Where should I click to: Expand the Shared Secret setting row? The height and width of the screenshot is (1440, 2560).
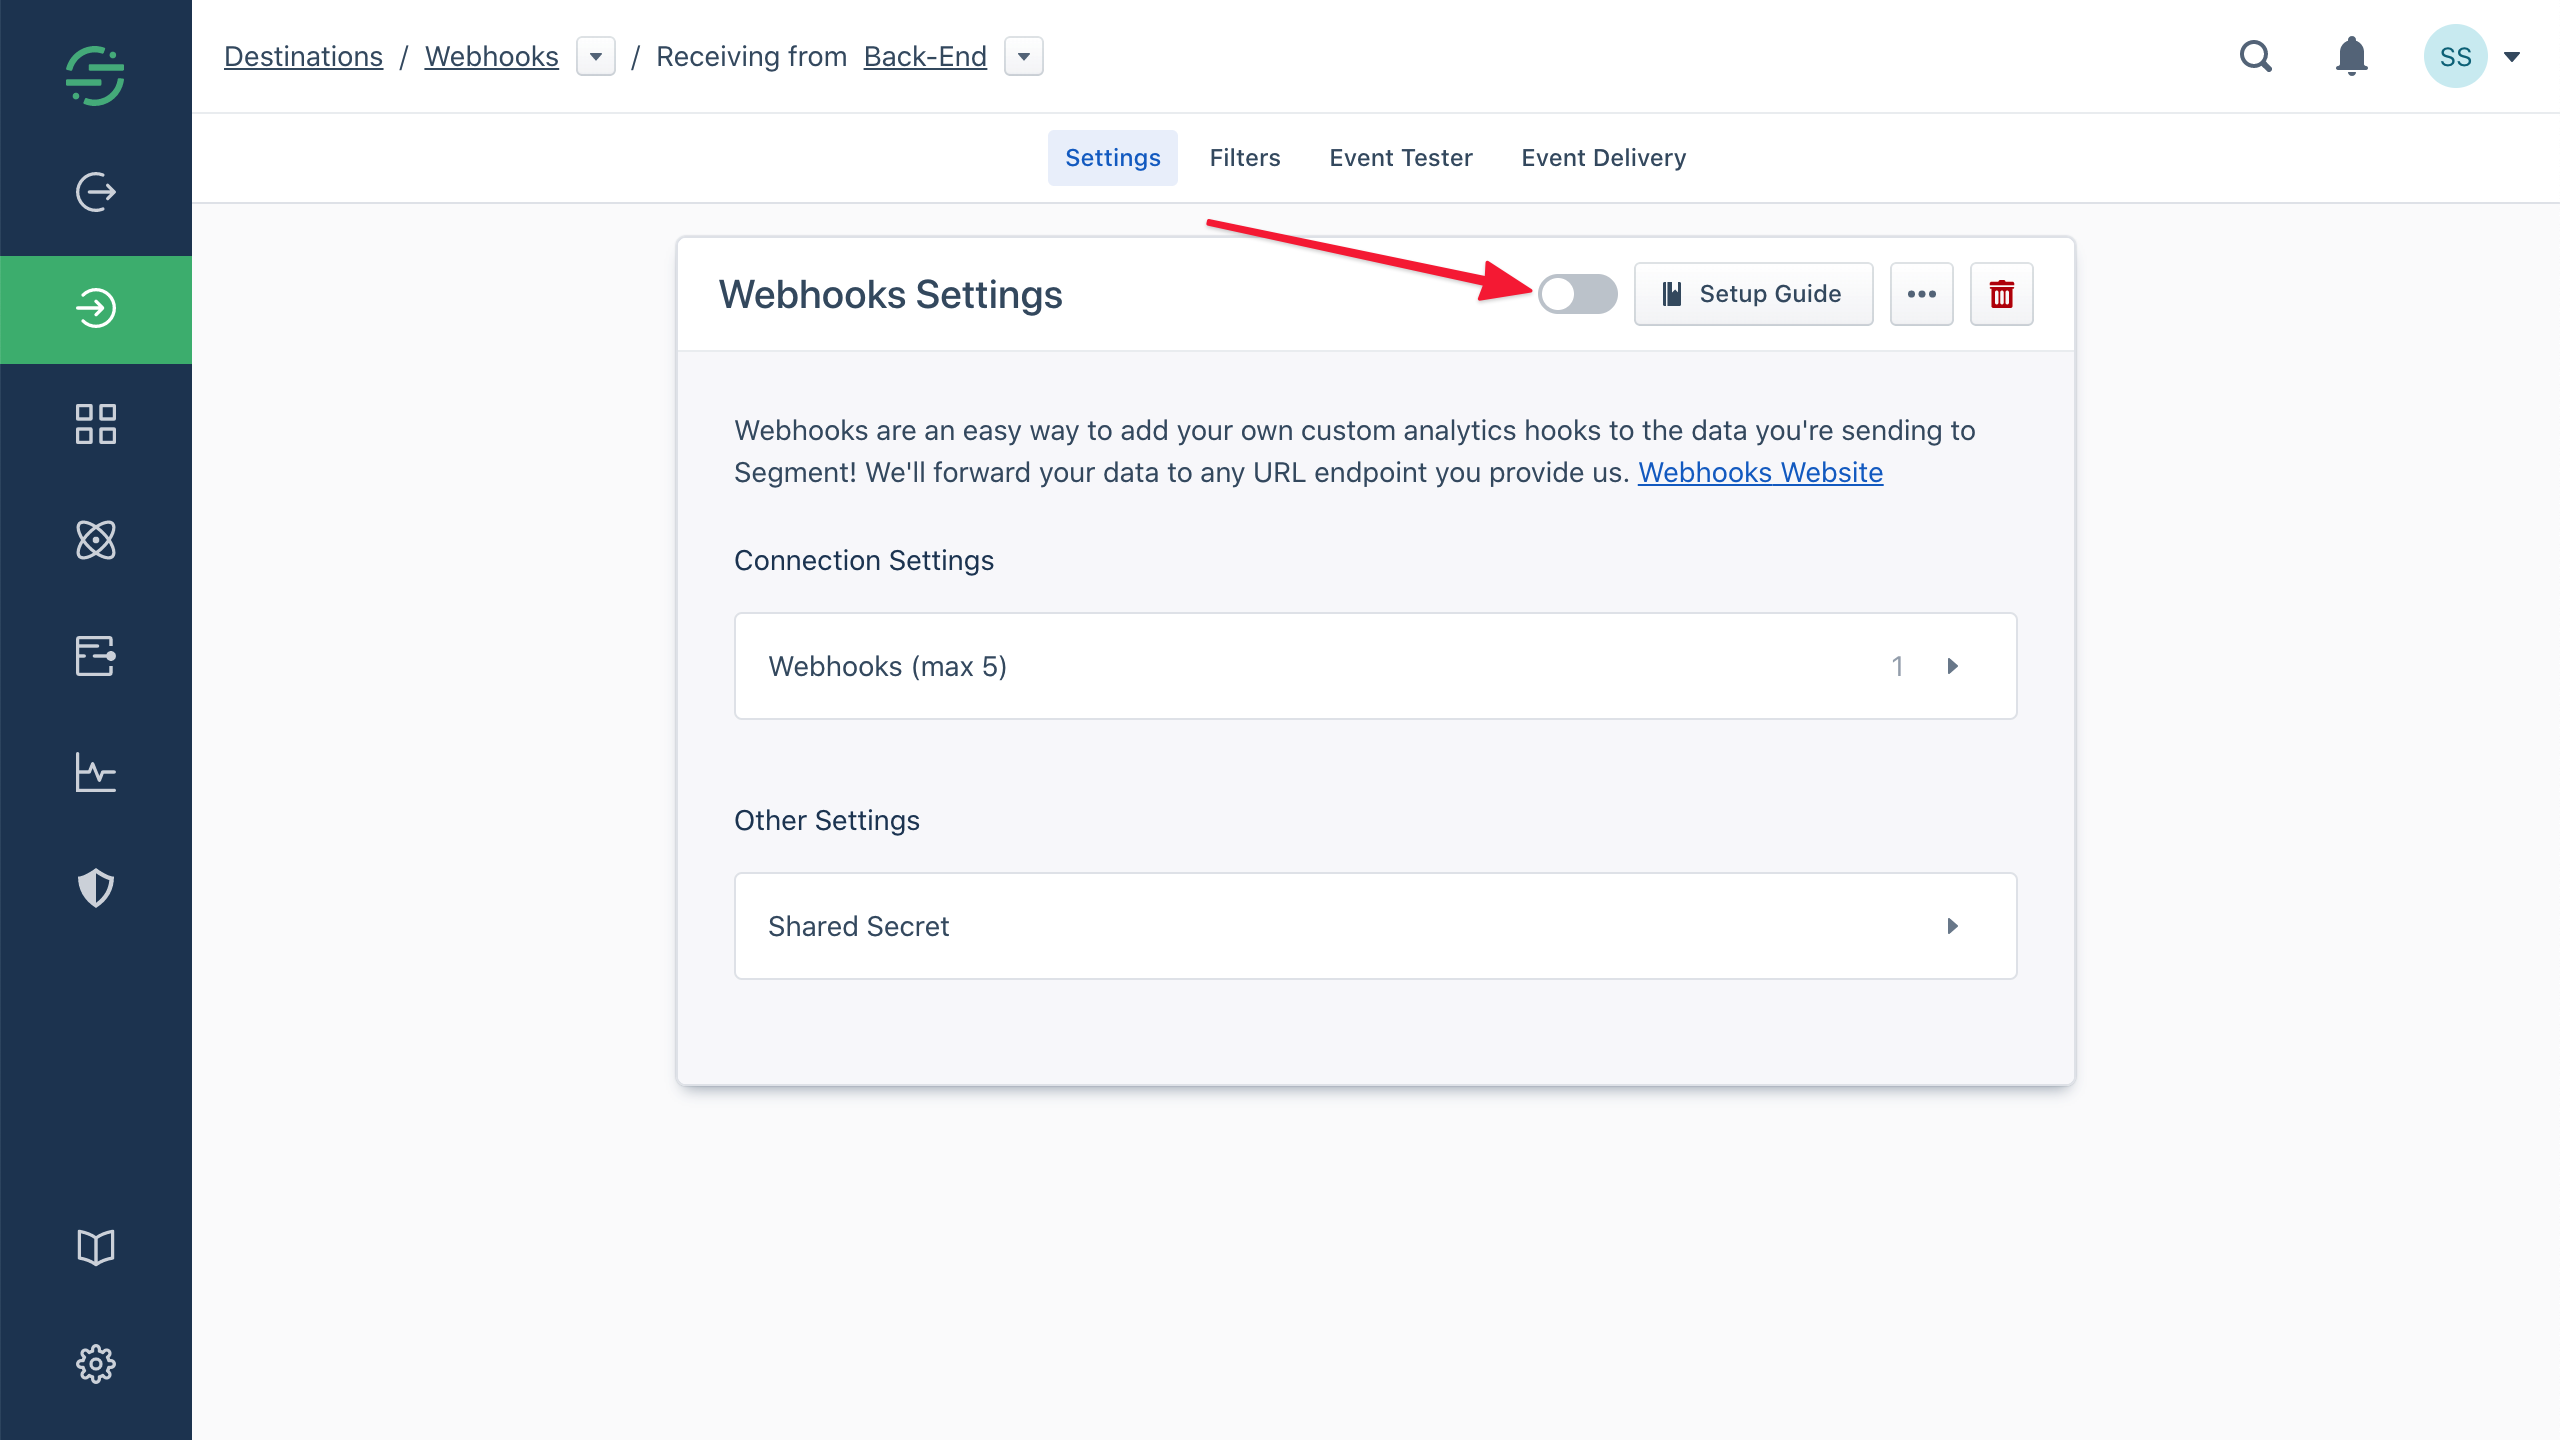coord(1376,926)
